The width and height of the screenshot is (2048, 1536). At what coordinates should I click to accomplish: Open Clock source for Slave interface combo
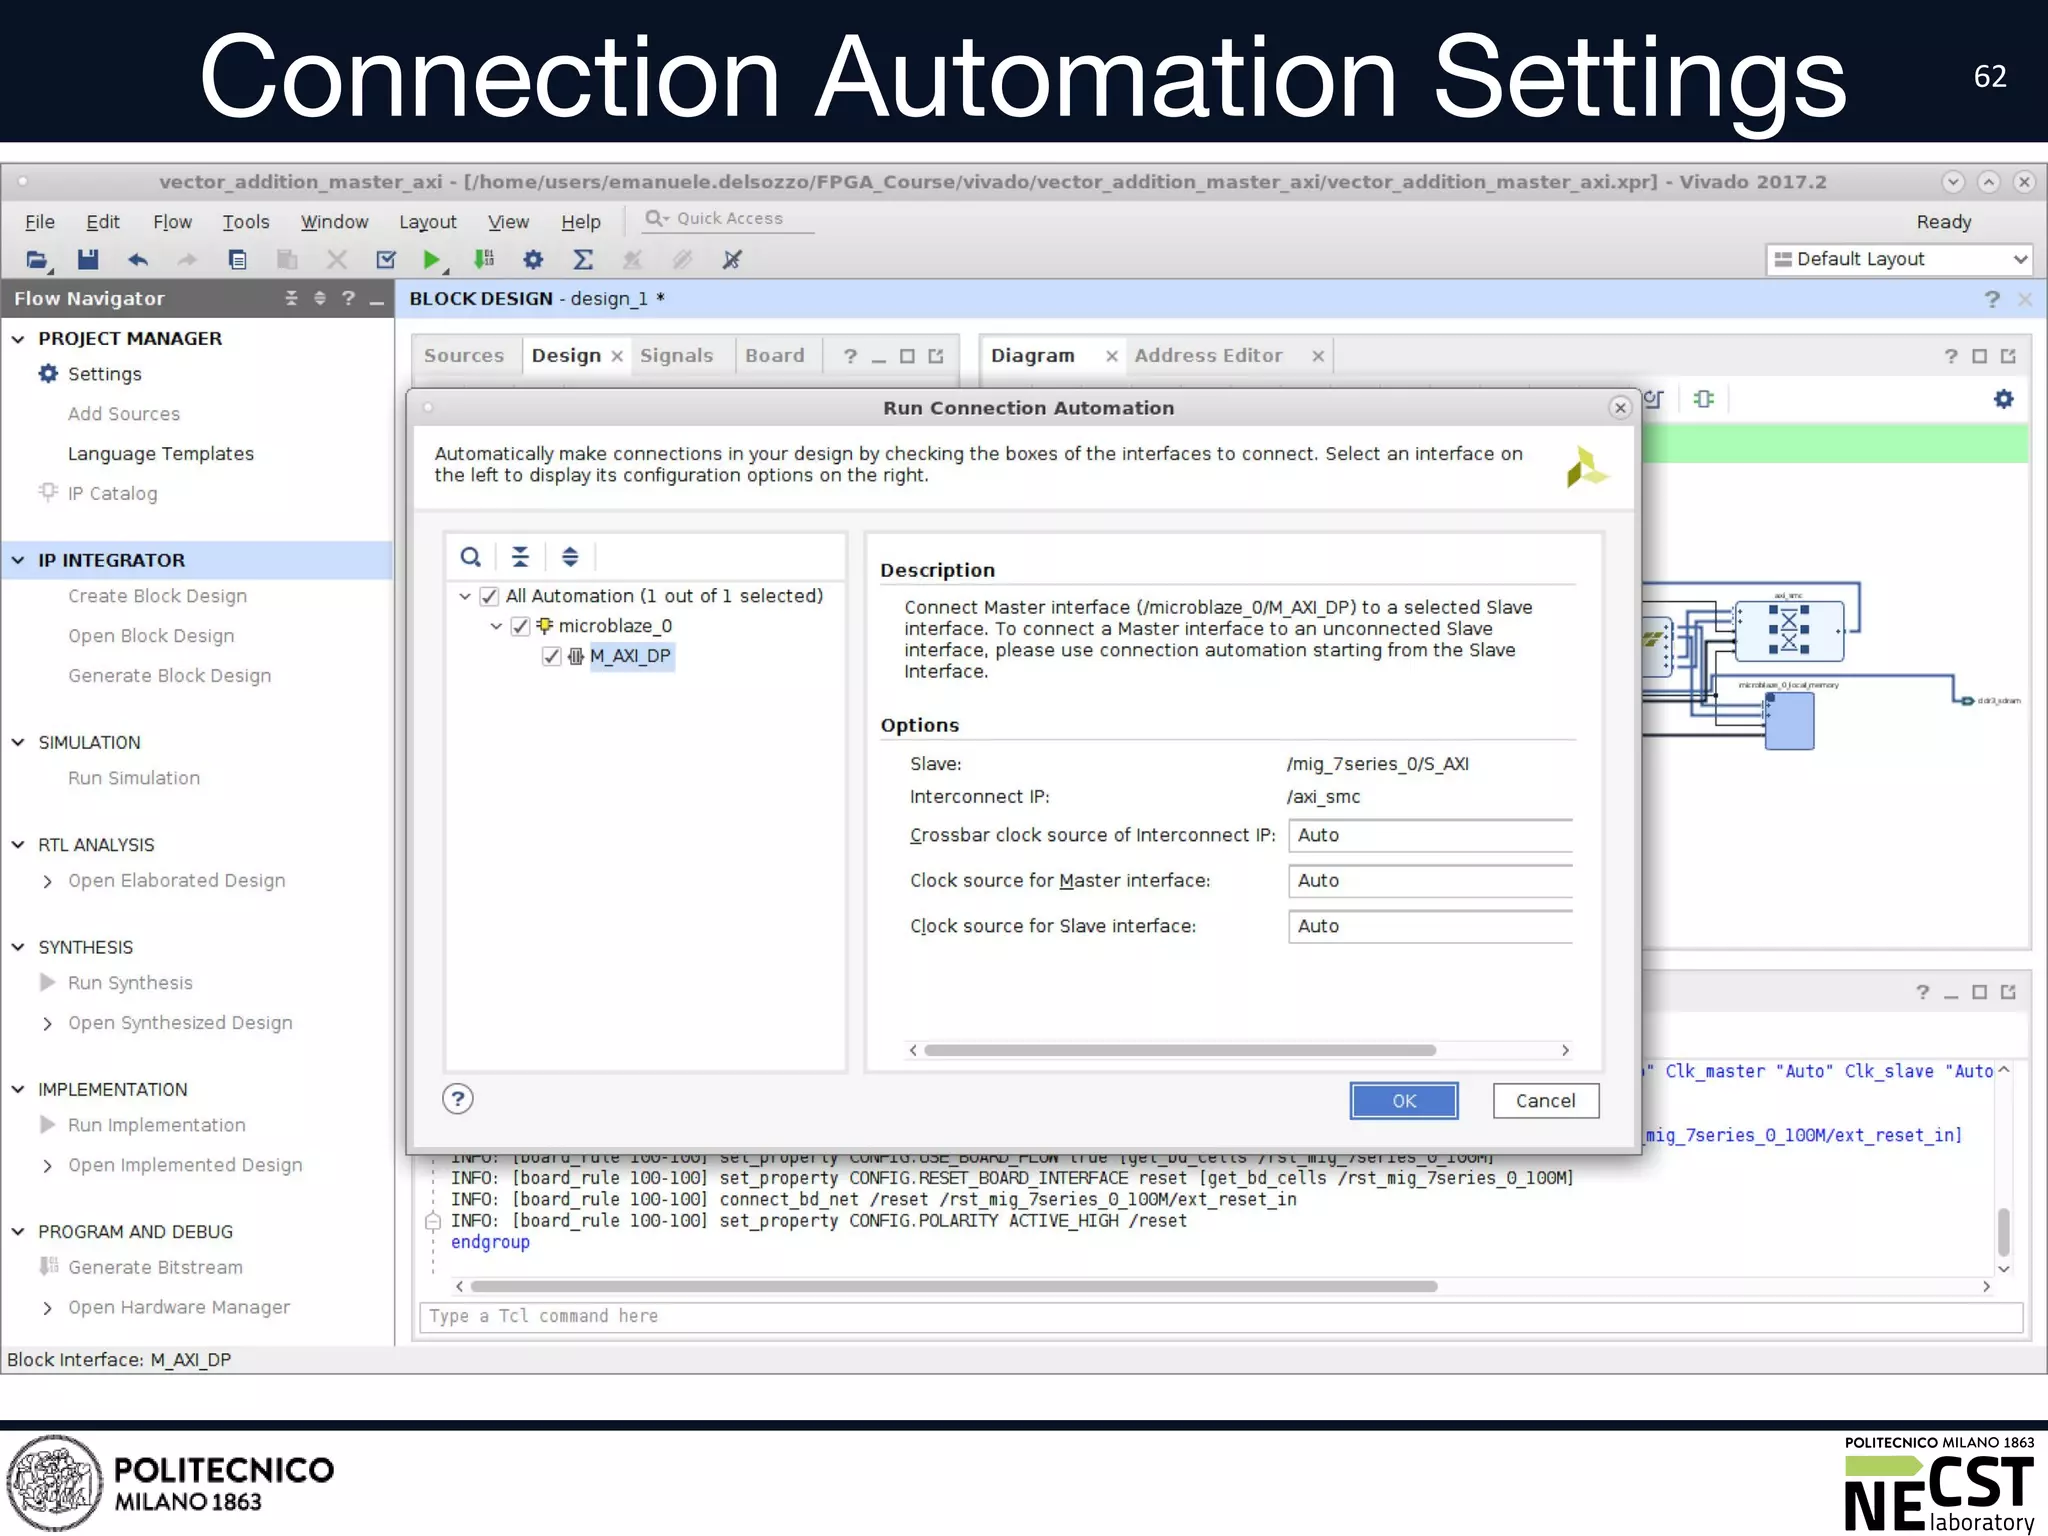tap(1430, 926)
